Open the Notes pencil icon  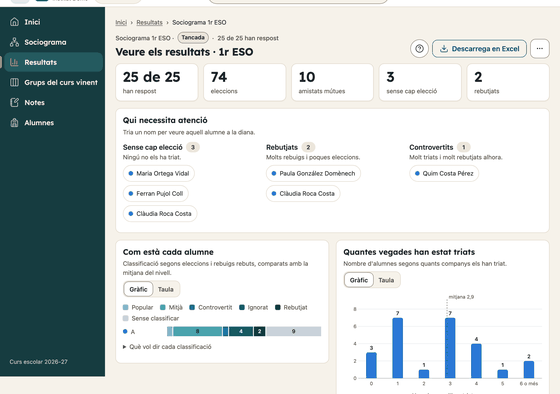tap(14, 103)
